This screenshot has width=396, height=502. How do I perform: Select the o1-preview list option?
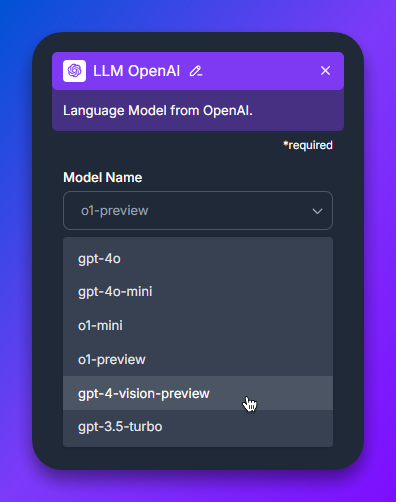point(198,359)
